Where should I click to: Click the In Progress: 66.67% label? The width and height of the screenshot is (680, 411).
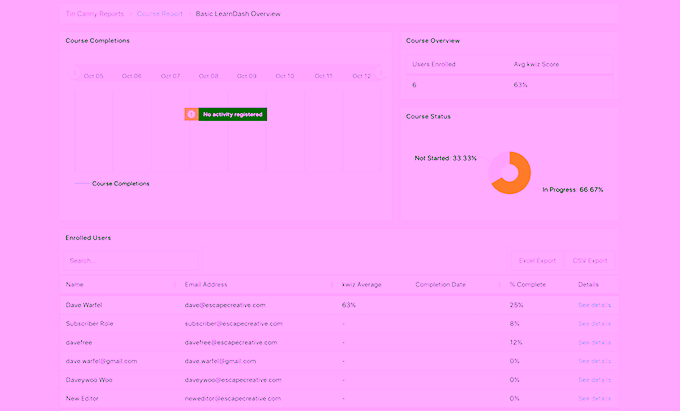[572, 190]
